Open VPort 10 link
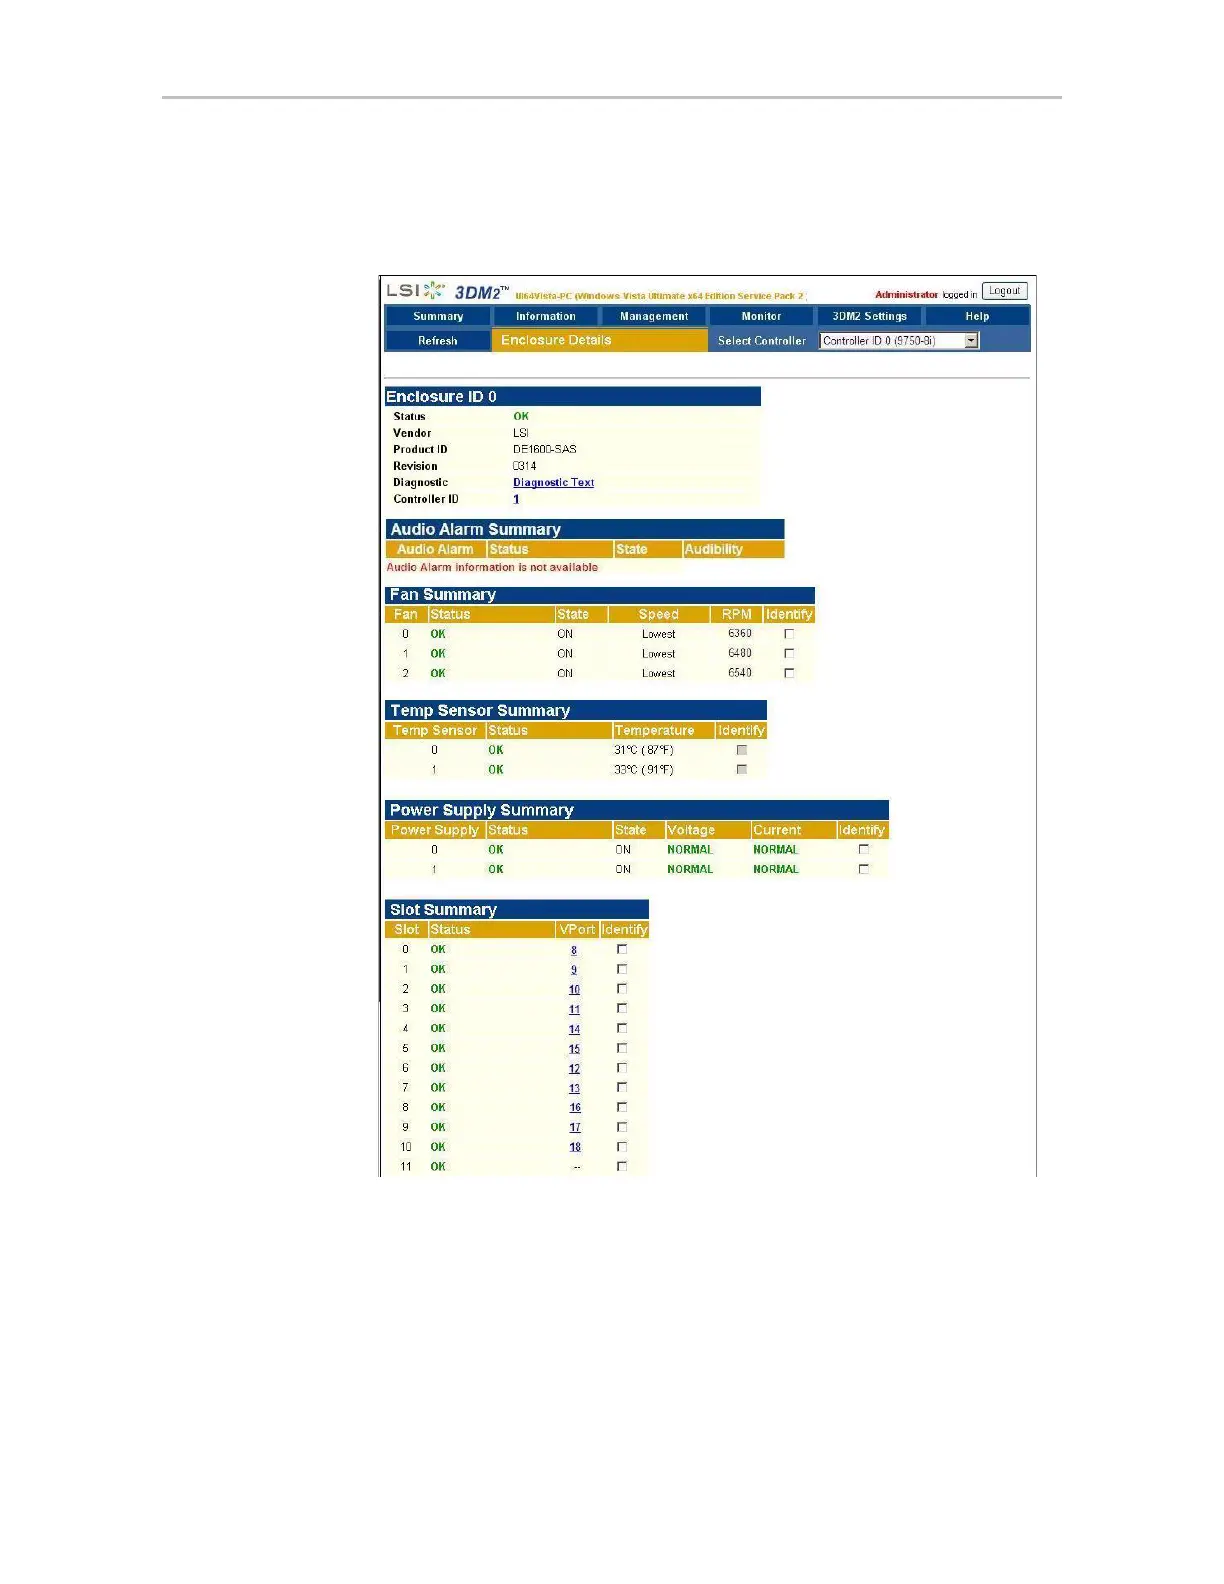Image resolution: width=1224 pixels, height=1584 pixels. pyautogui.click(x=574, y=990)
